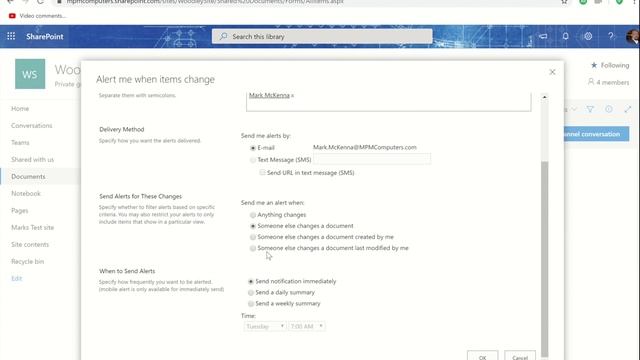The height and width of the screenshot is (360, 640).
Task: Open the Video comments bookmark
Action: pos(38,16)
